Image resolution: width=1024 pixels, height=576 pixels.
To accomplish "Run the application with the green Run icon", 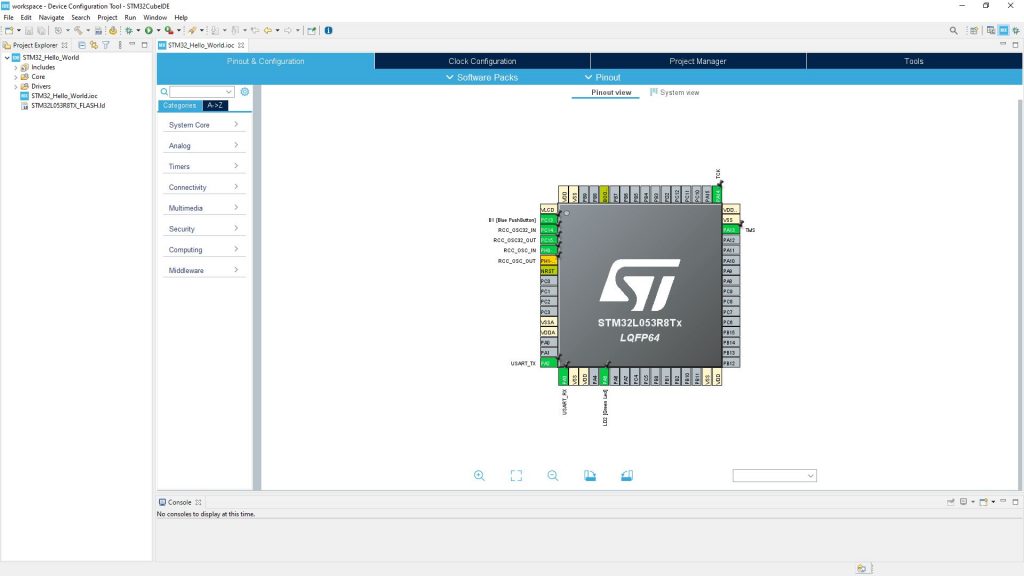I will point(149,30).
